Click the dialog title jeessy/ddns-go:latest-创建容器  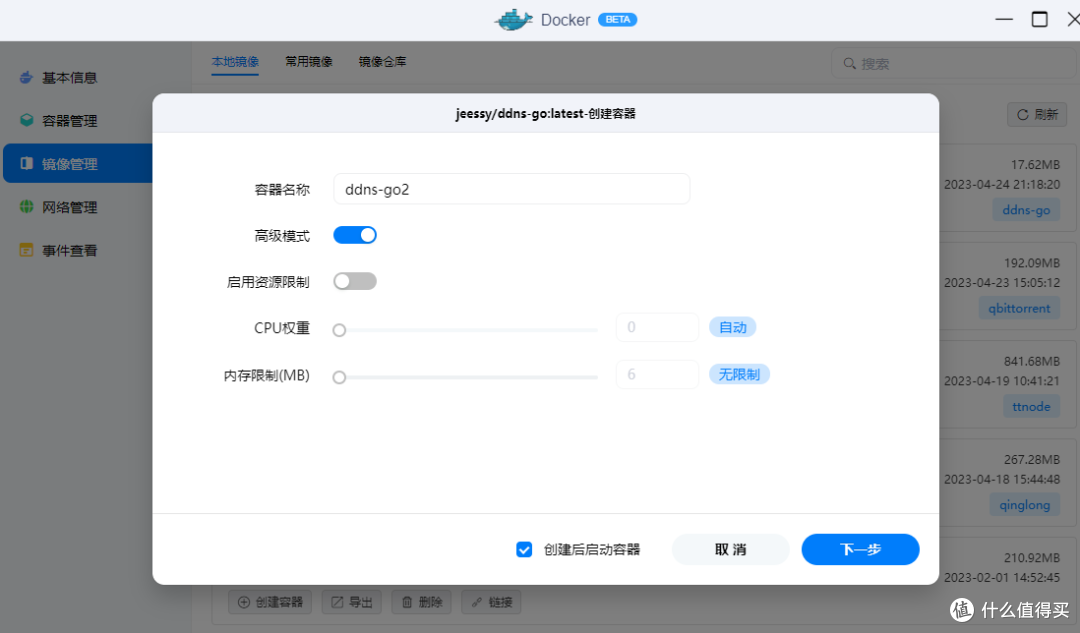(x=546, y=114)
